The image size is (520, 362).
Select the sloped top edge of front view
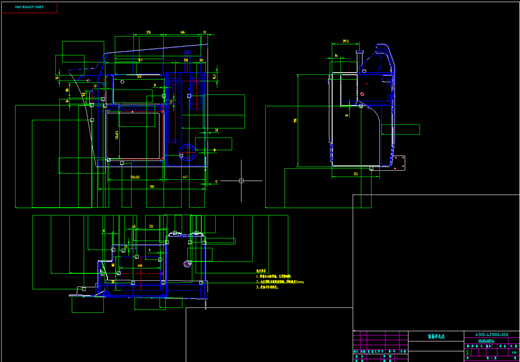tap(156, 48)
